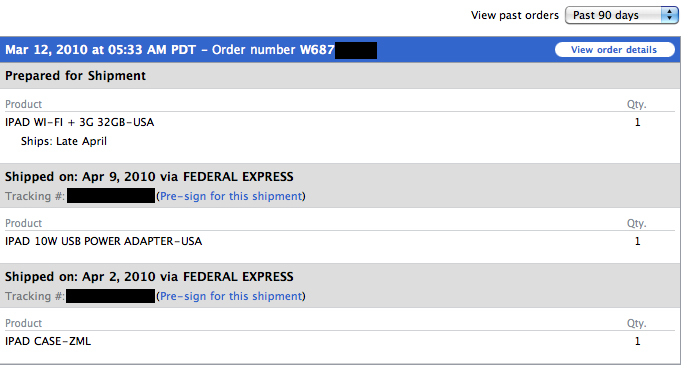Click the dropdown stepper arrows icon
Screen dimensions: 694x373
(670, 15)
